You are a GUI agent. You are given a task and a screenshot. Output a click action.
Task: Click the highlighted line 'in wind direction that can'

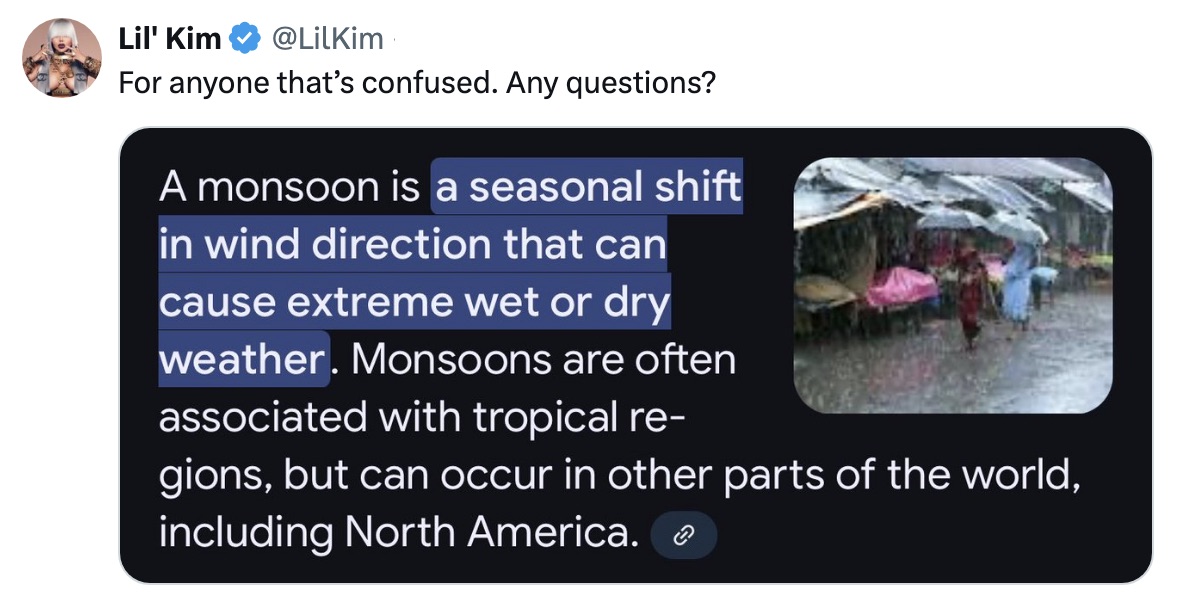tap(412, 245)
